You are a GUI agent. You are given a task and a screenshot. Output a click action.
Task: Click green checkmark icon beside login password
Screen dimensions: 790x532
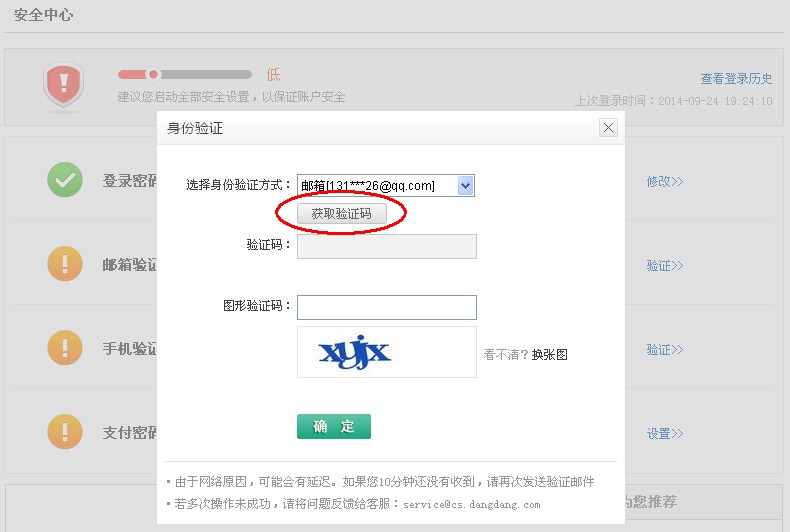tap(65, 180)
